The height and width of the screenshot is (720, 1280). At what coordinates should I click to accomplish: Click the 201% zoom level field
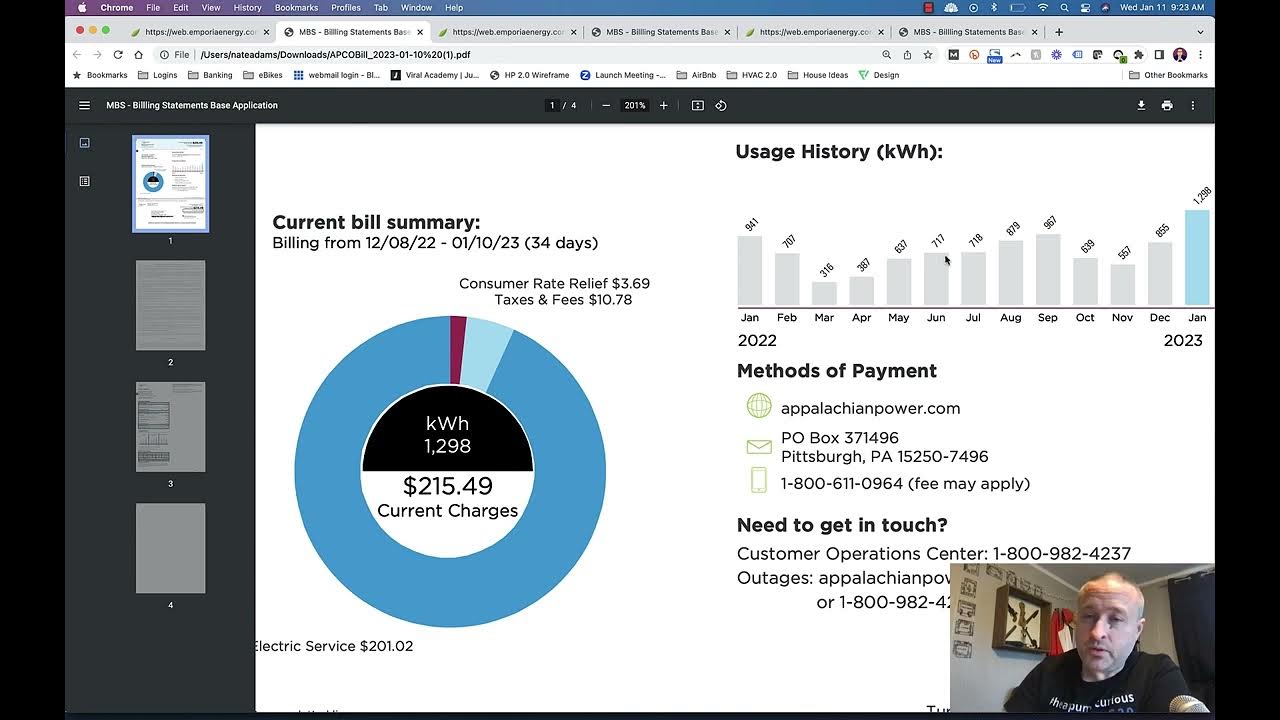click(x=634, y=105)
